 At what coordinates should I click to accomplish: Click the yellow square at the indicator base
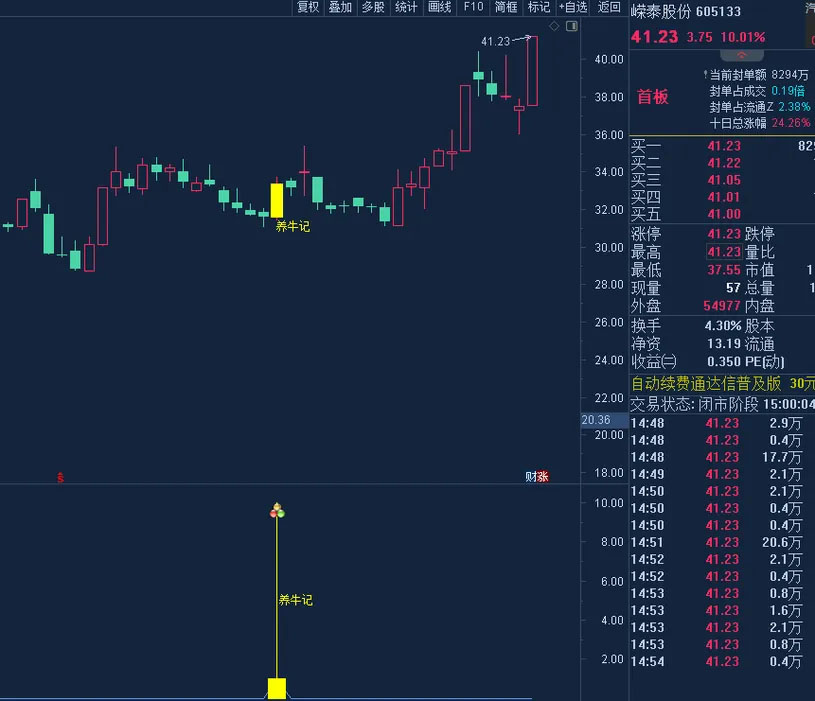[277, 688]
